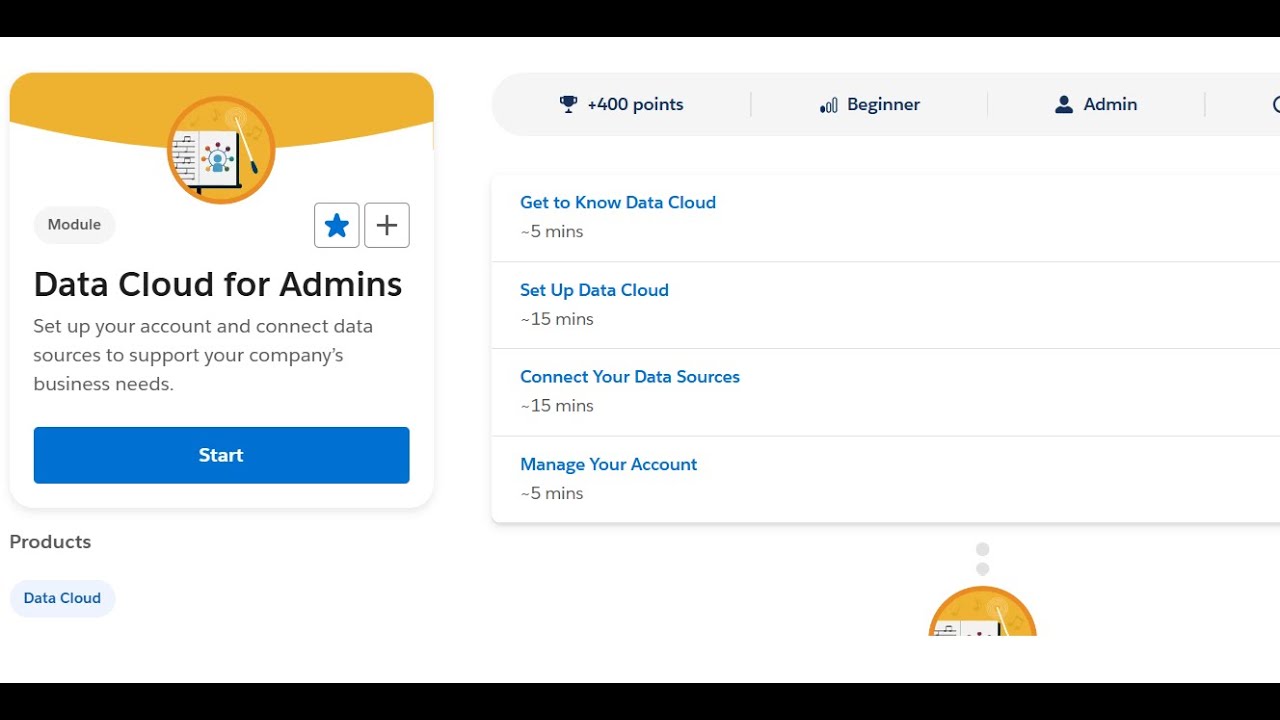The height and width of the screenshot is (720, 1280).
Task: Open Connect Your Data Sources unit
Action: 630,377
